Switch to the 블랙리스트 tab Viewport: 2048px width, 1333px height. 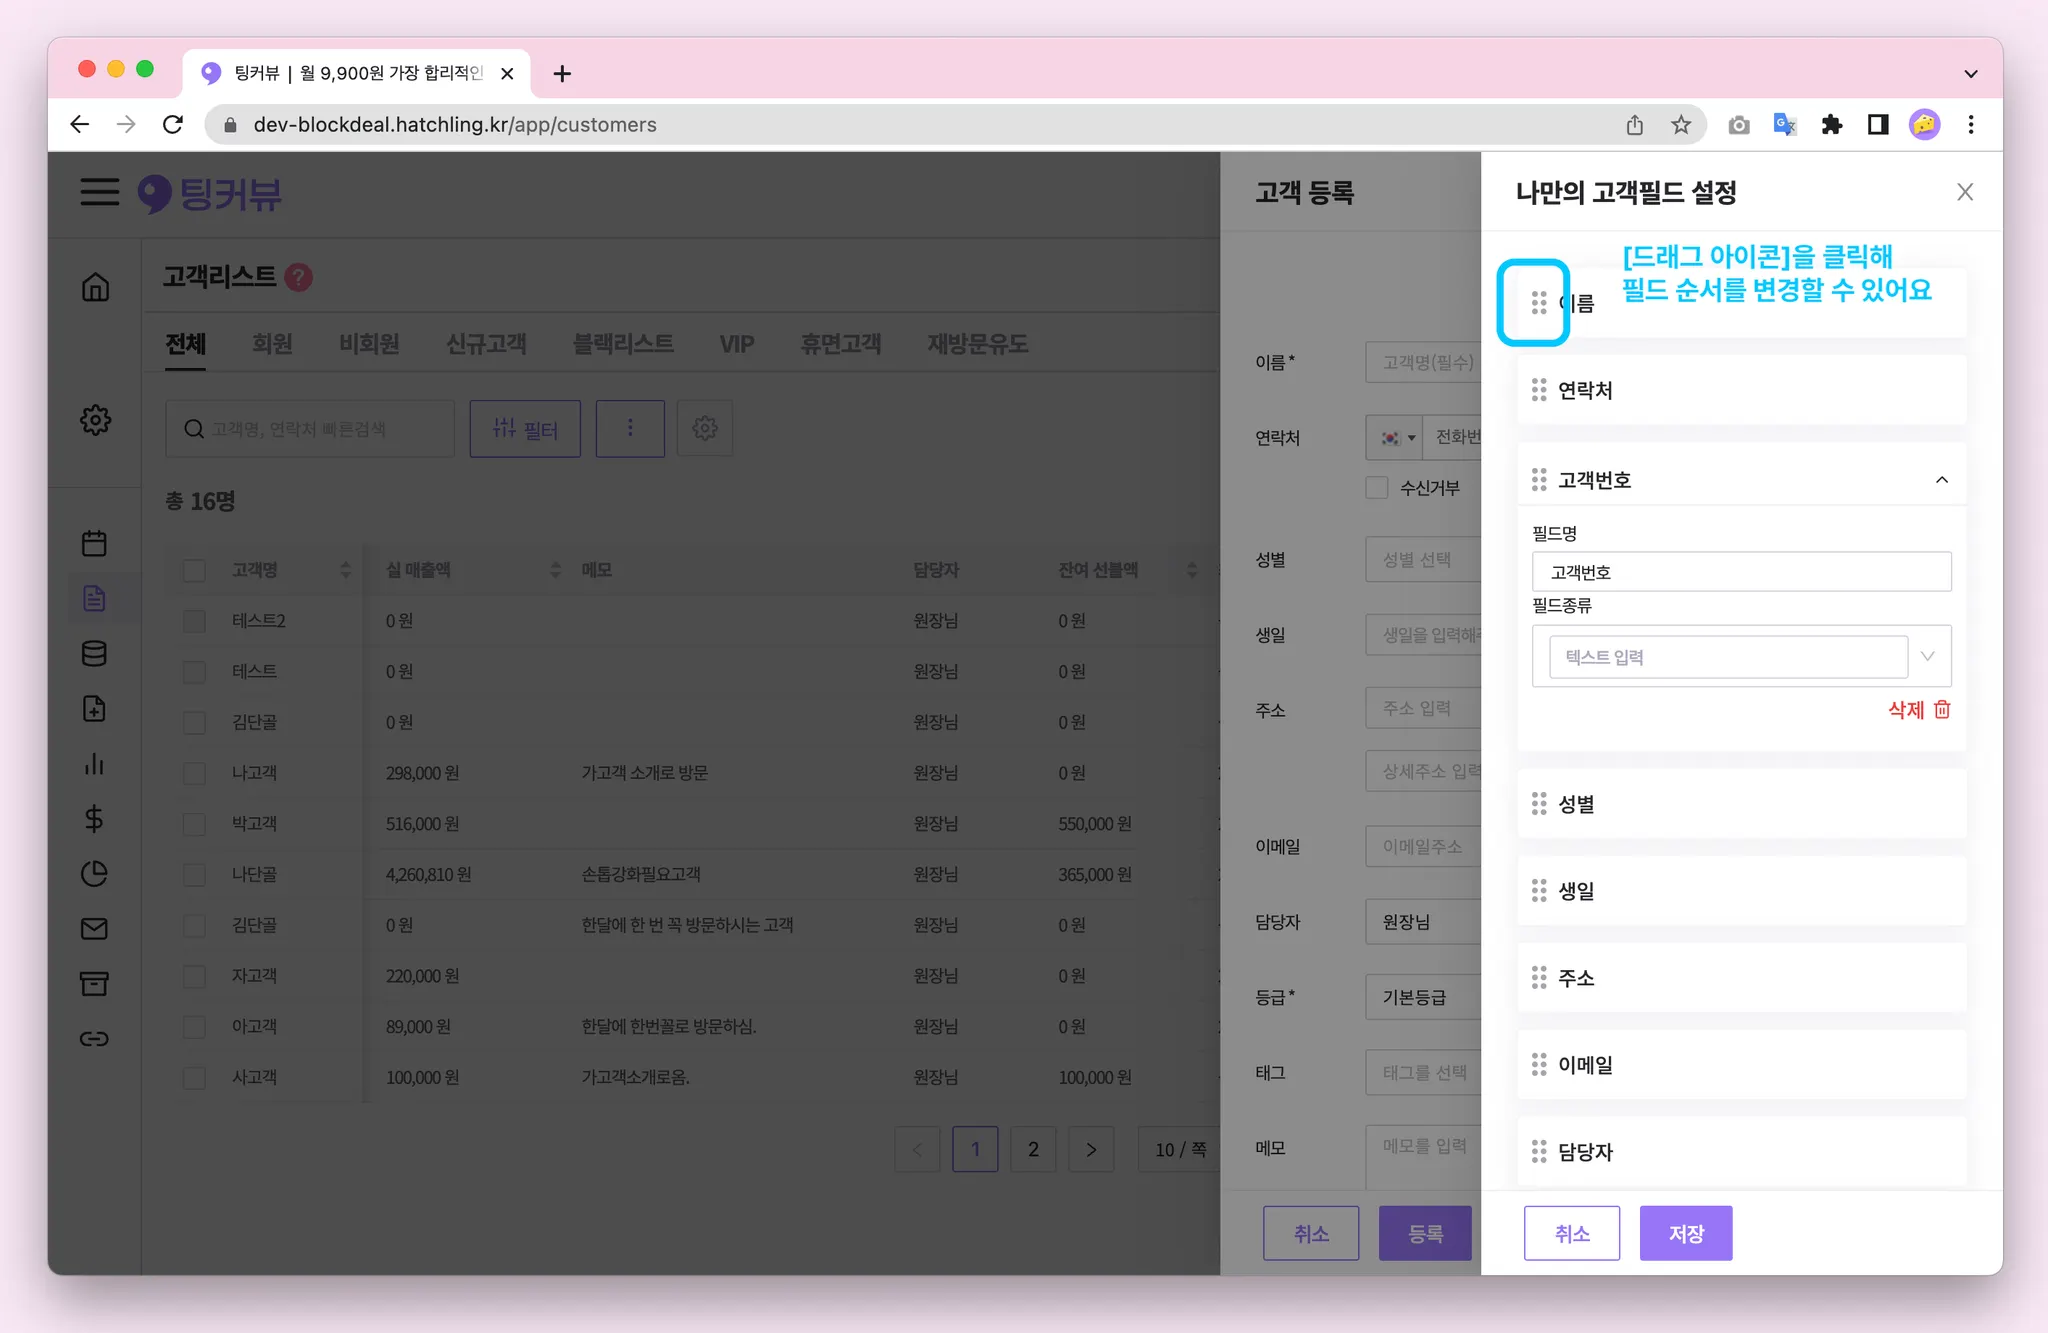point(622,344)
